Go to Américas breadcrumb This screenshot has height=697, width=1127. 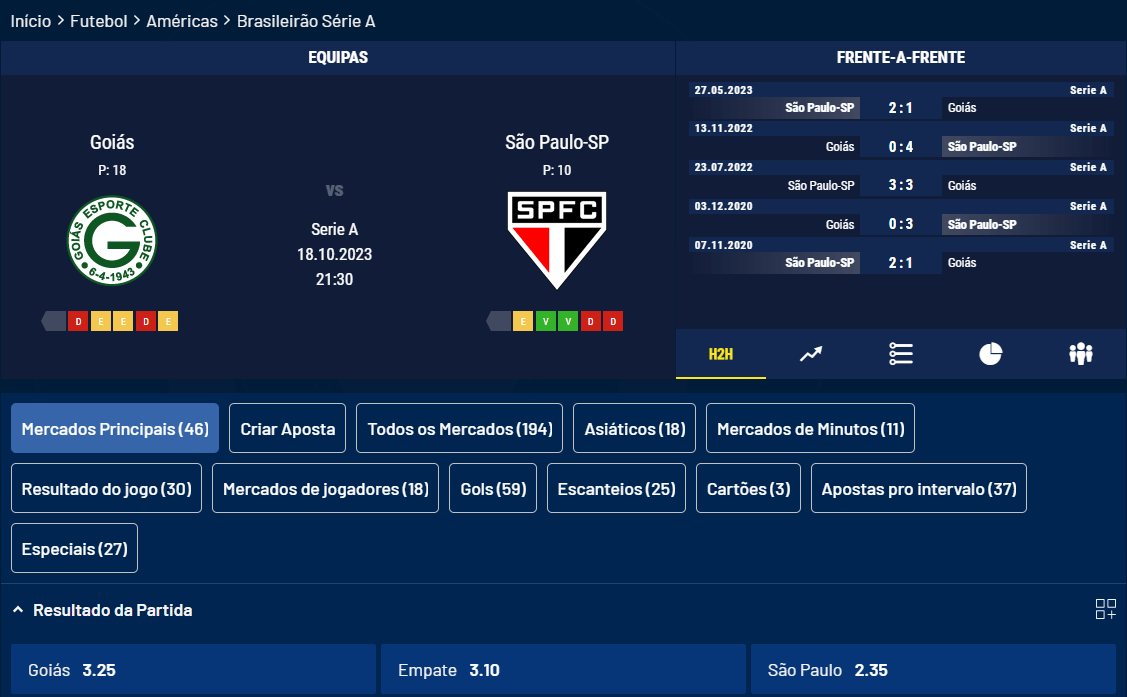[182, 21]
